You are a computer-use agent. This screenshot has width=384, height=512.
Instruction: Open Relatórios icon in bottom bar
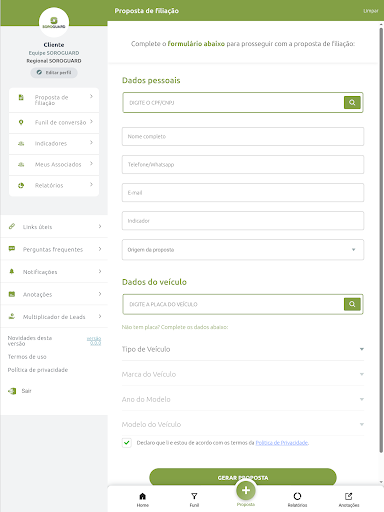[x=297, y=500]
